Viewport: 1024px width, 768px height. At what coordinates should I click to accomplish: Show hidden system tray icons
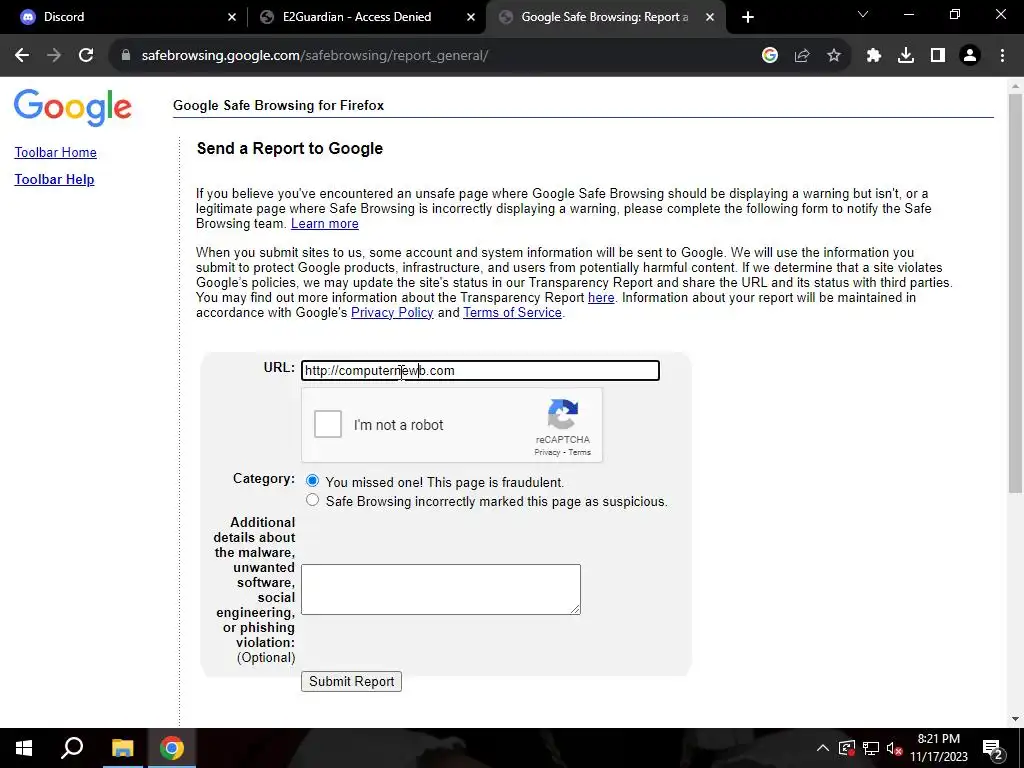(x=823, y=748)
